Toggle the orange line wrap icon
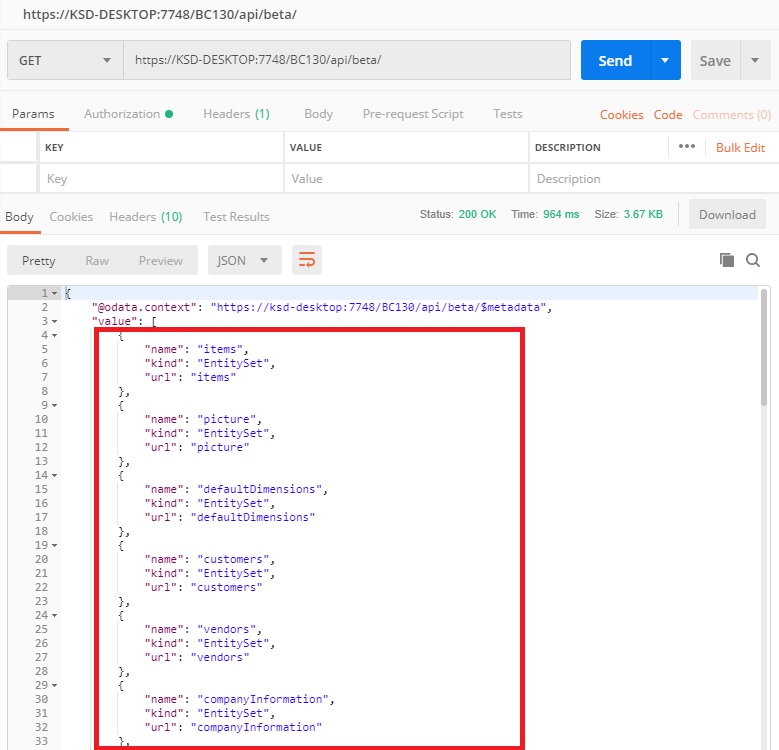779x750 pixels. point(306,260)
